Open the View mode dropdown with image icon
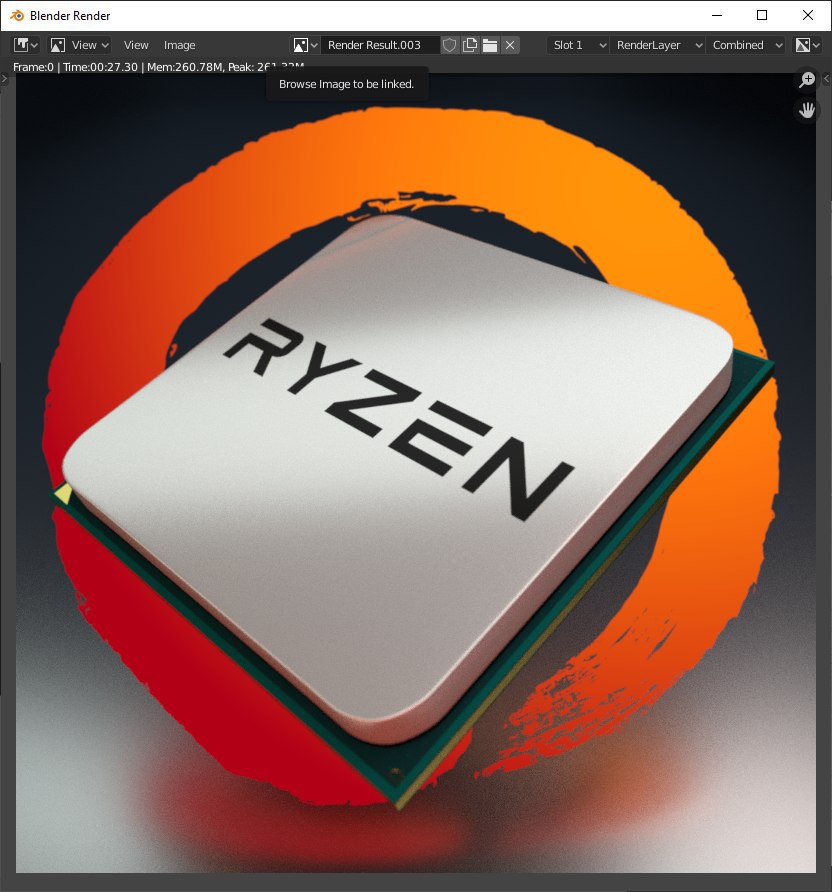Image resolution: width=832 pixels, height=892 pixels. (79, 45)
